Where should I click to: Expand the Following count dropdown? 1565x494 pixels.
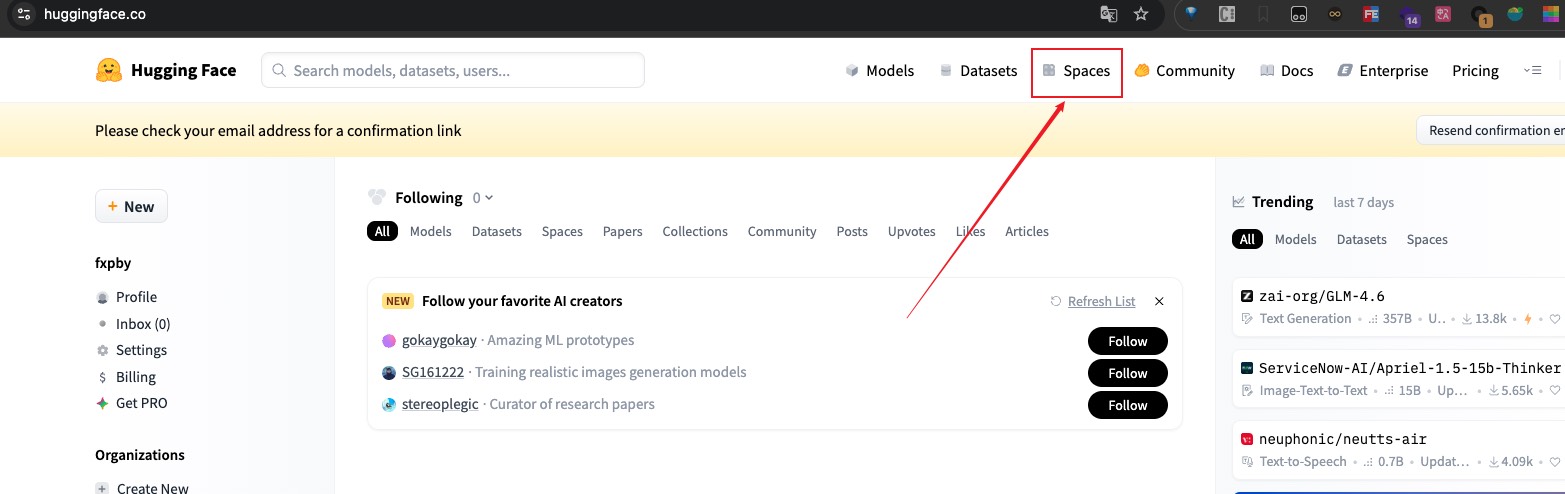pyautogui.click(x=483, y=198)
